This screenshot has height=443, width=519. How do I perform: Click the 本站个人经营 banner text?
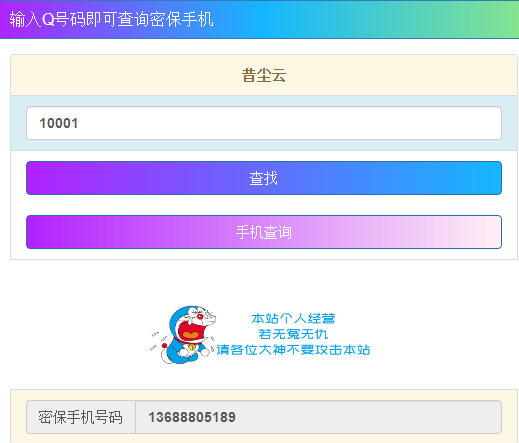293,318
